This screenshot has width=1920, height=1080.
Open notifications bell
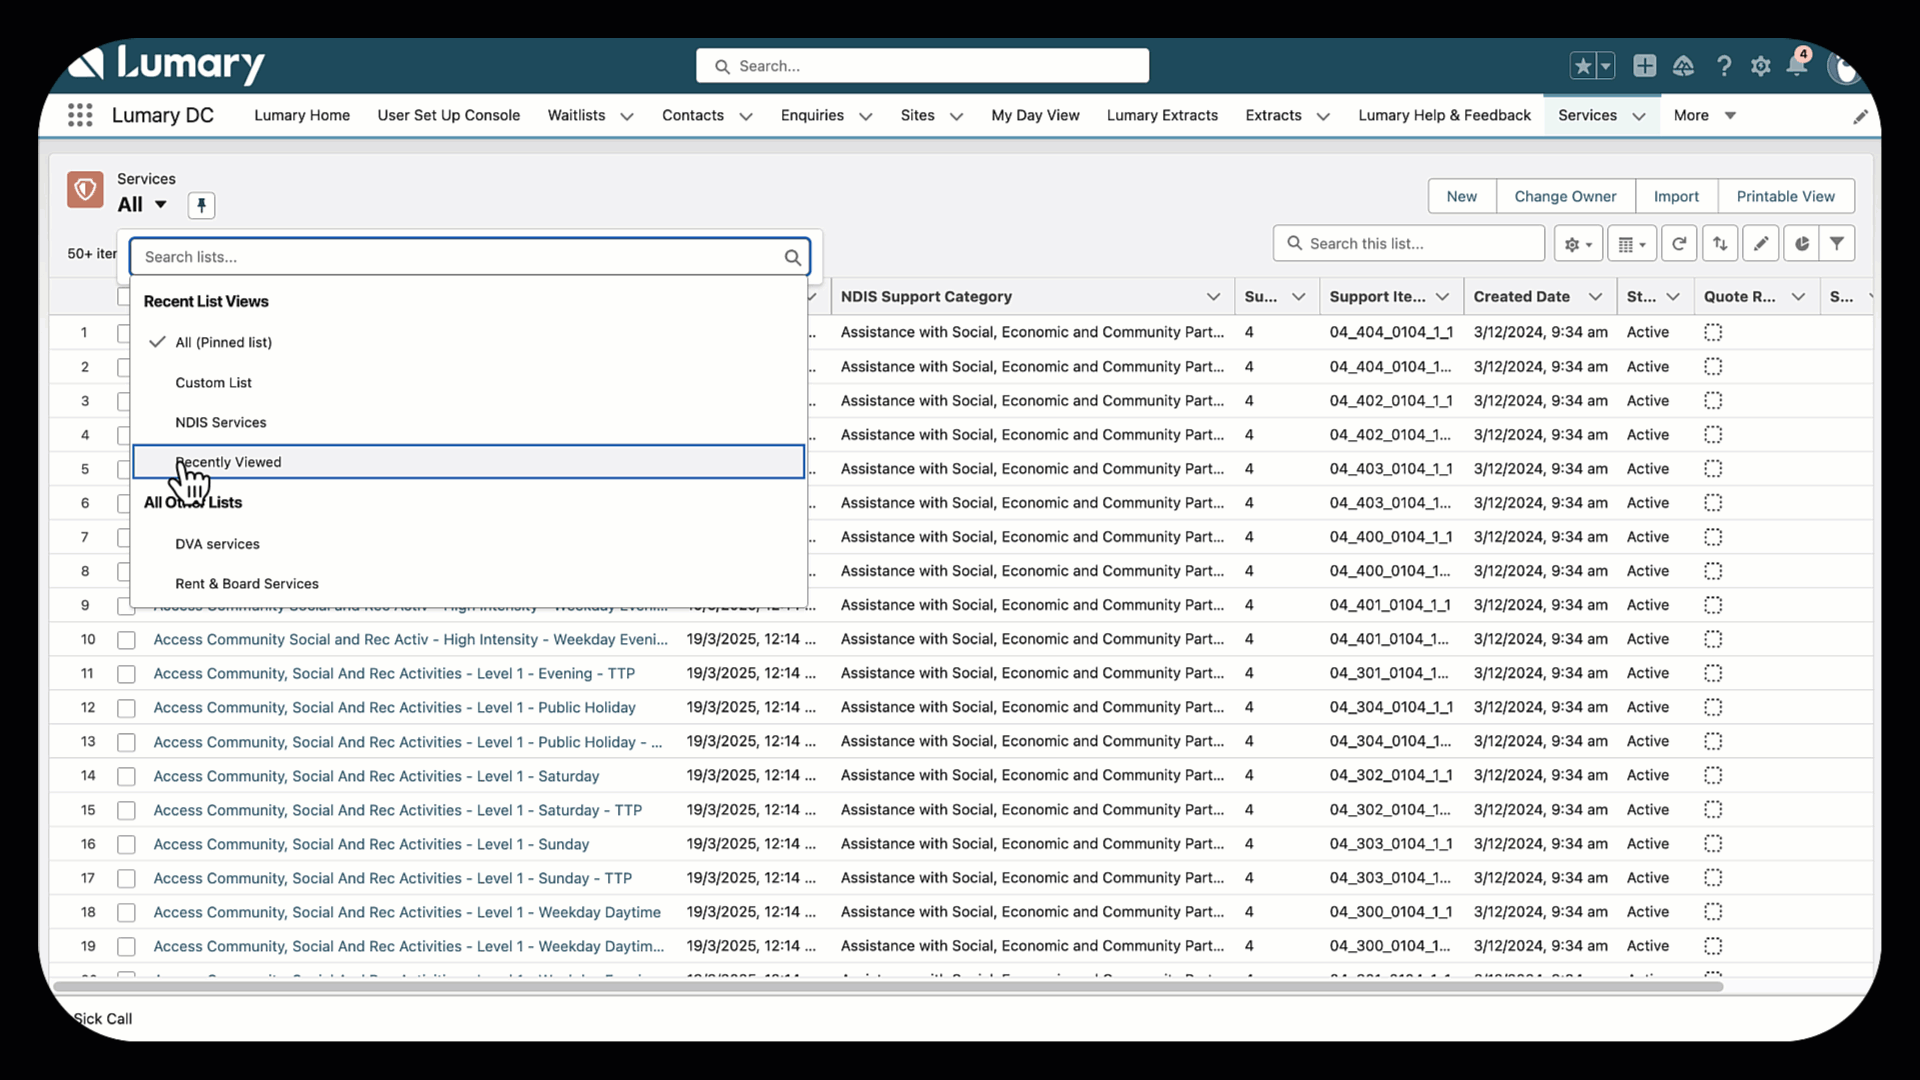[x=1797, y=66]
